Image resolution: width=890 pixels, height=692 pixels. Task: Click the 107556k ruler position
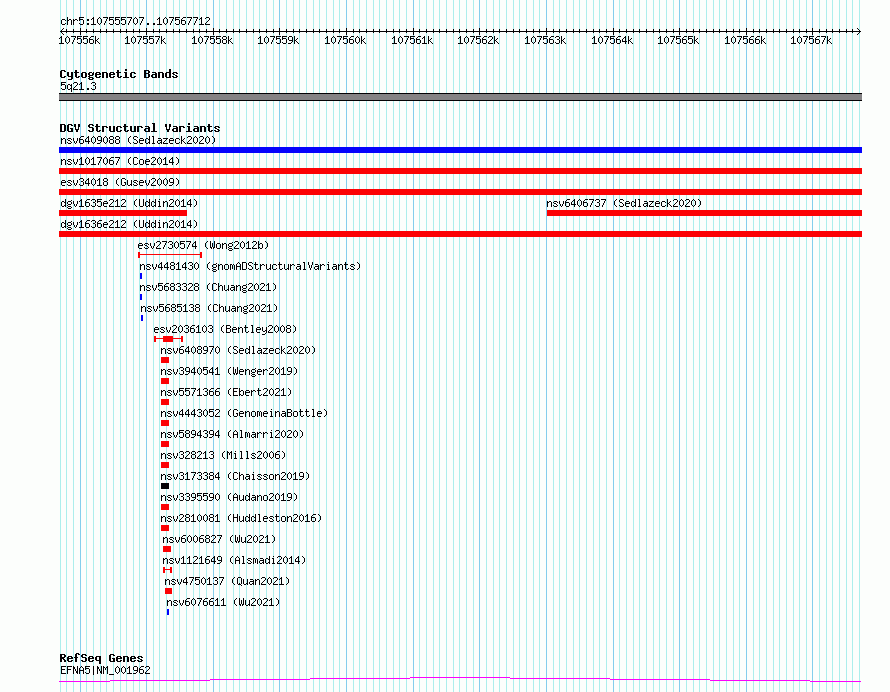79,40
